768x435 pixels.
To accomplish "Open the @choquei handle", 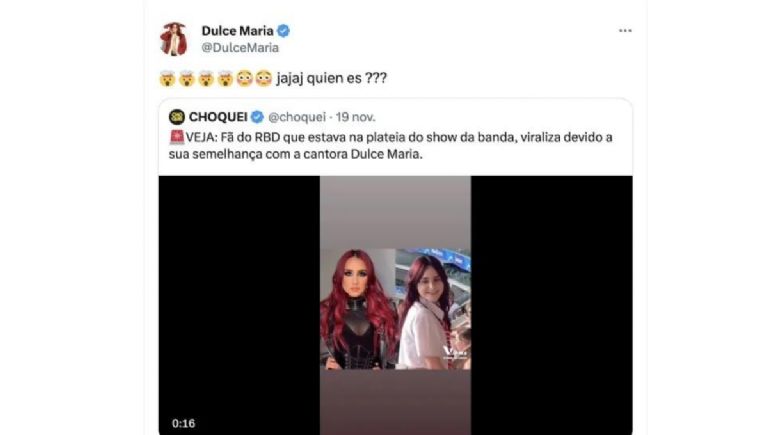I will 297,117.
